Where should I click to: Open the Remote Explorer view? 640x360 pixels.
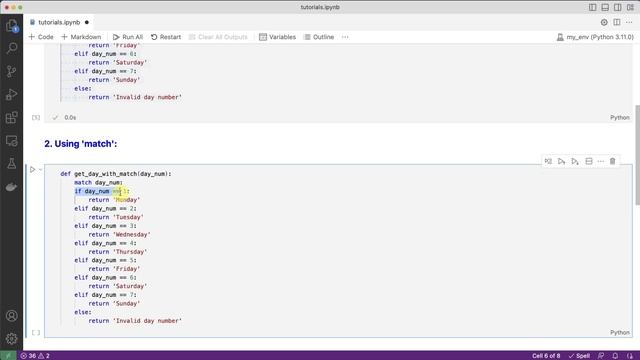[x=11, y=141]
